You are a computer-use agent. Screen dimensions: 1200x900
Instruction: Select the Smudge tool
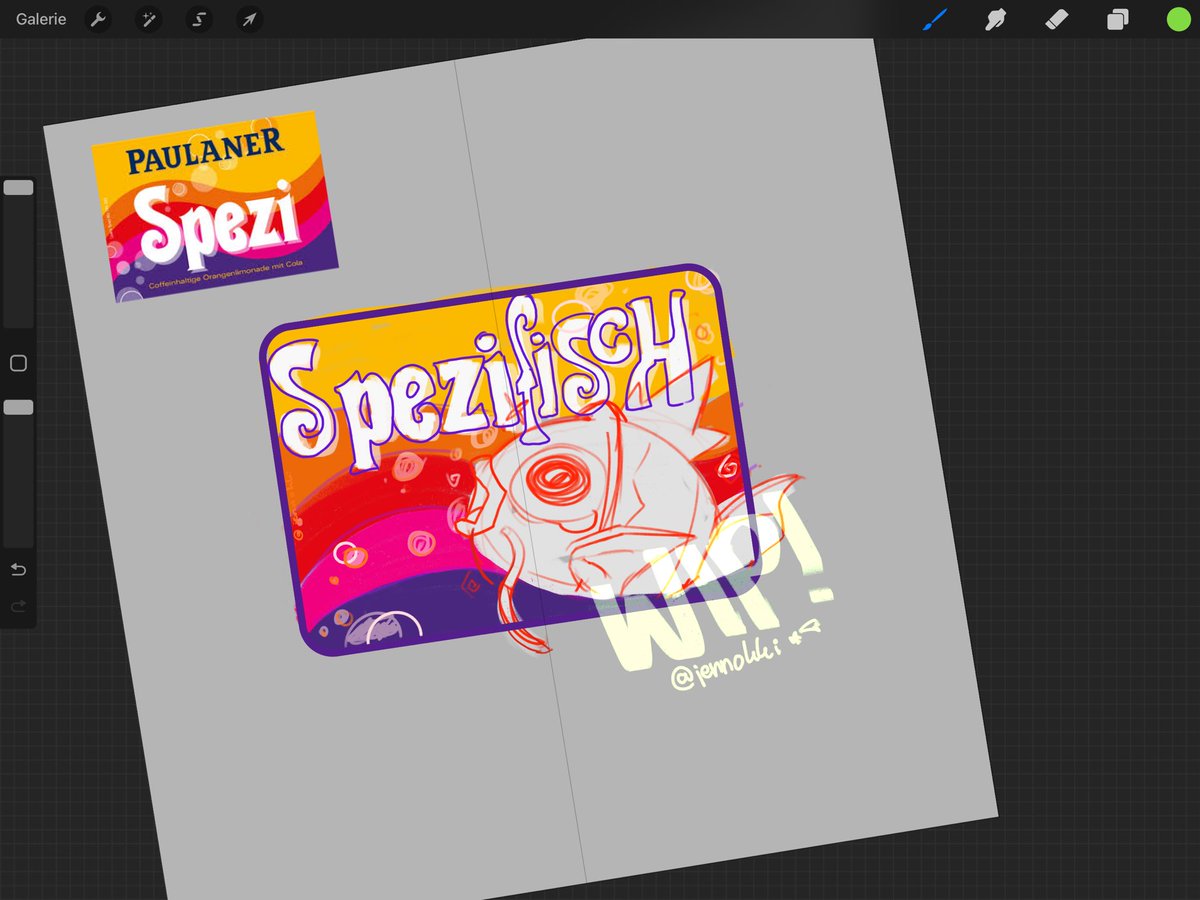click(x=995, y=19)
